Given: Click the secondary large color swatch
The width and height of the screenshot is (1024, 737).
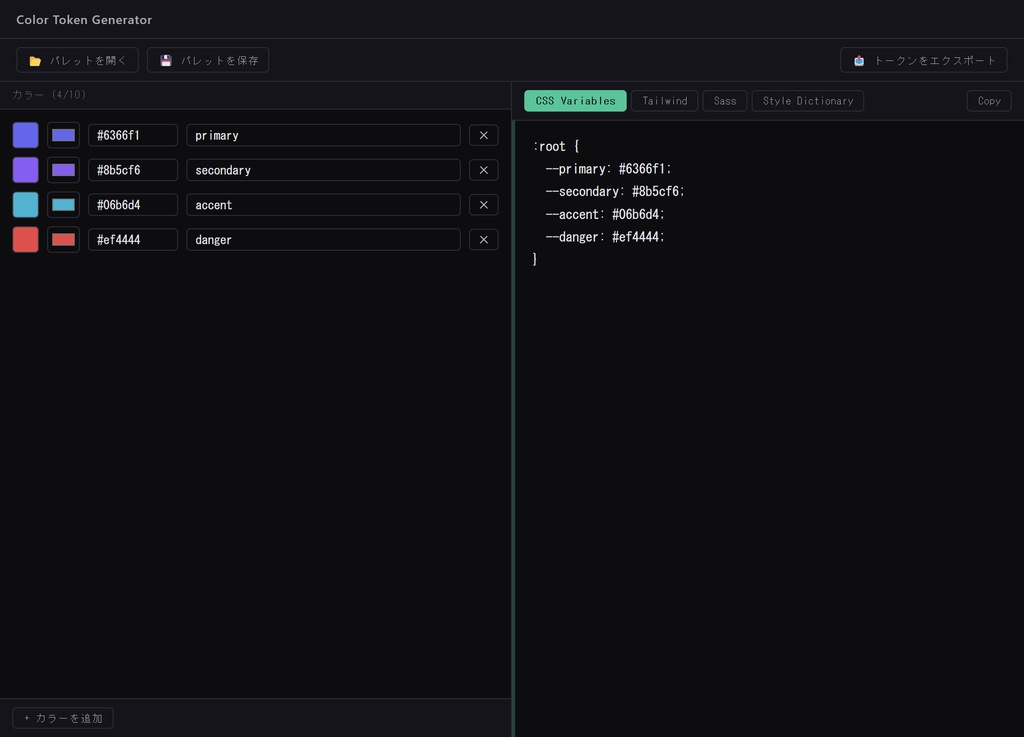Looking at the screenshot, I should (x=25, y=170).
